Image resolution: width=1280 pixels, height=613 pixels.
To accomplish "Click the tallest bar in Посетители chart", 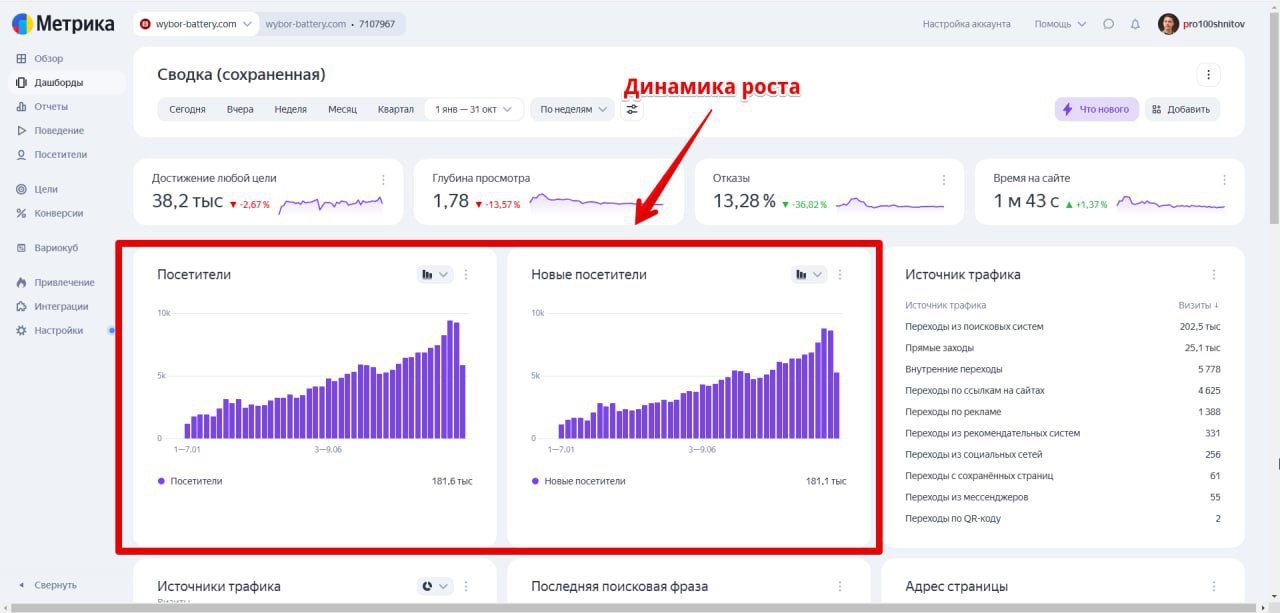I will (451, 379).
